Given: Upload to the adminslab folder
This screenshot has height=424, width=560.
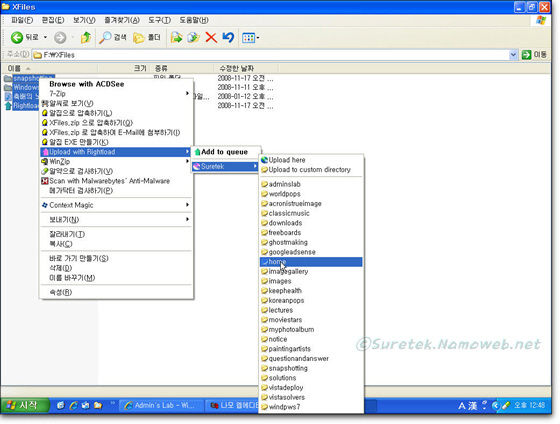Looking at the screenshot, I should coord(311,184).
